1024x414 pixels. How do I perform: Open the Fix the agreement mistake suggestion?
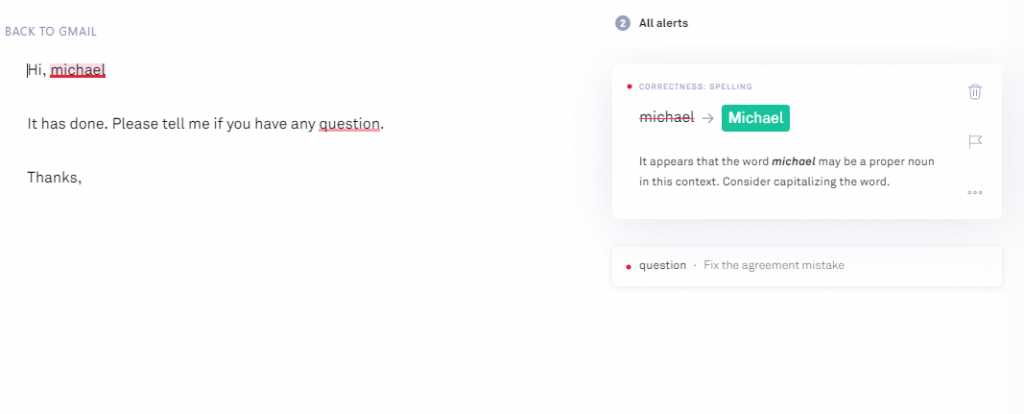pyautogui.click(x=774, y=265)
